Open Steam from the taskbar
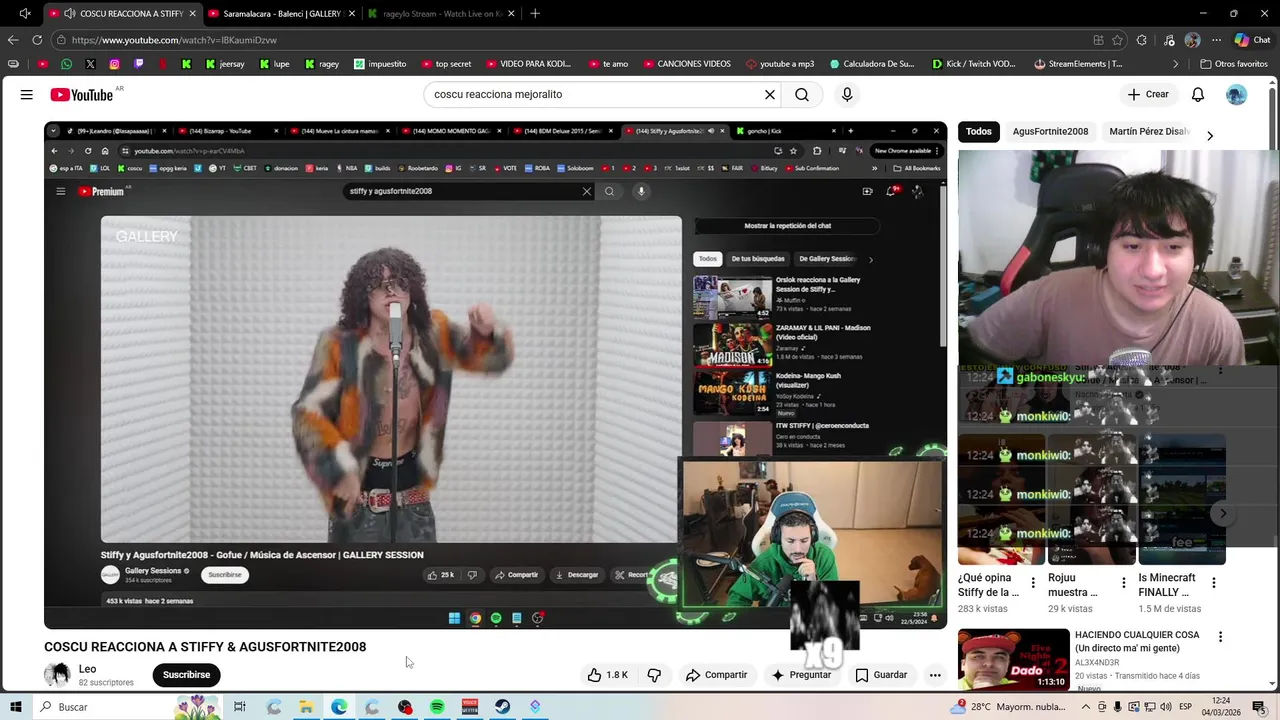Screen dimensions: 1280x720 point(502,707)
